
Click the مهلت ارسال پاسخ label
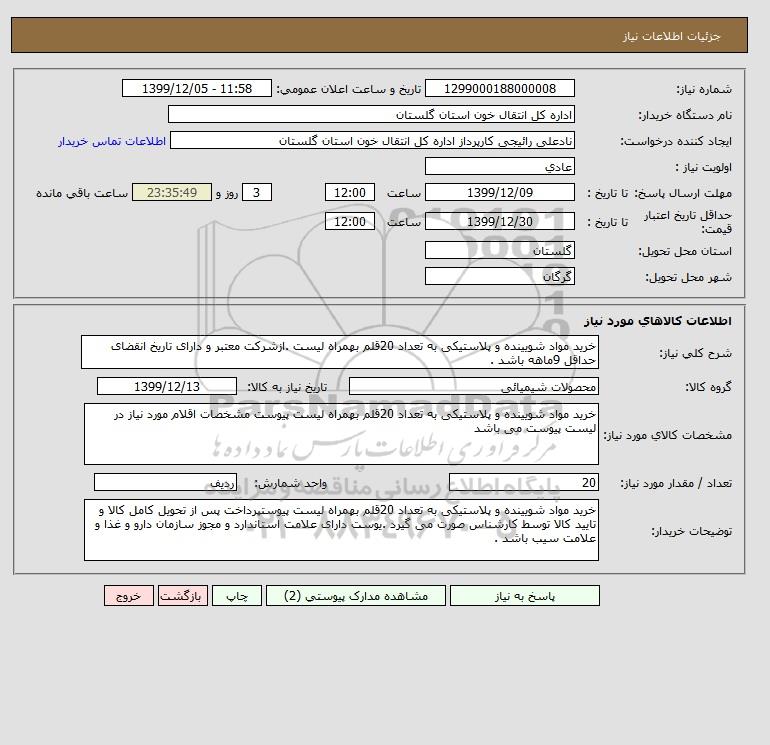683,193
